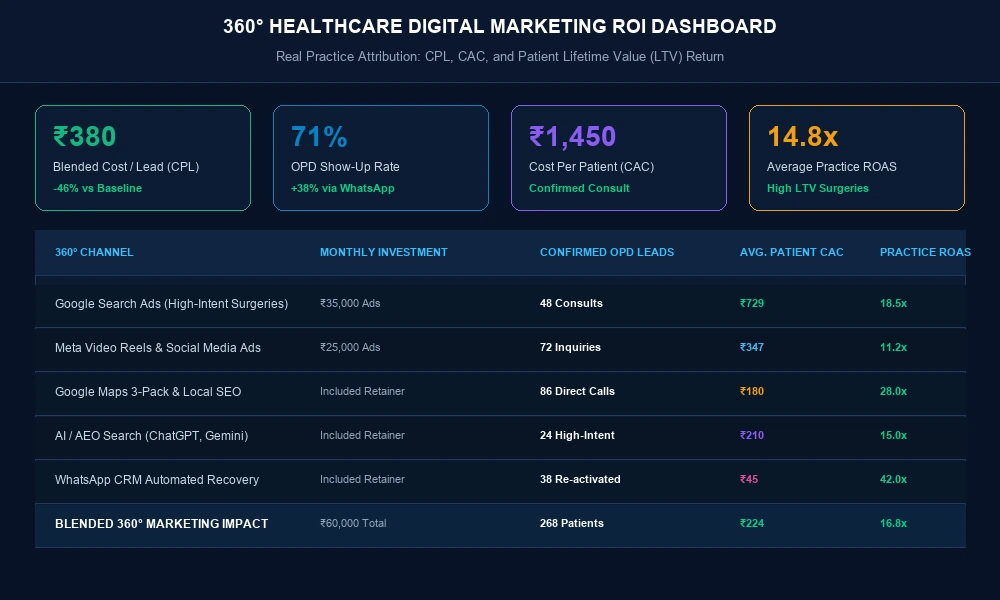Click the 'Confirmed Consult' note
Image resolution: width=1000 pixels, height=600 pixels.
click(579, 188)
